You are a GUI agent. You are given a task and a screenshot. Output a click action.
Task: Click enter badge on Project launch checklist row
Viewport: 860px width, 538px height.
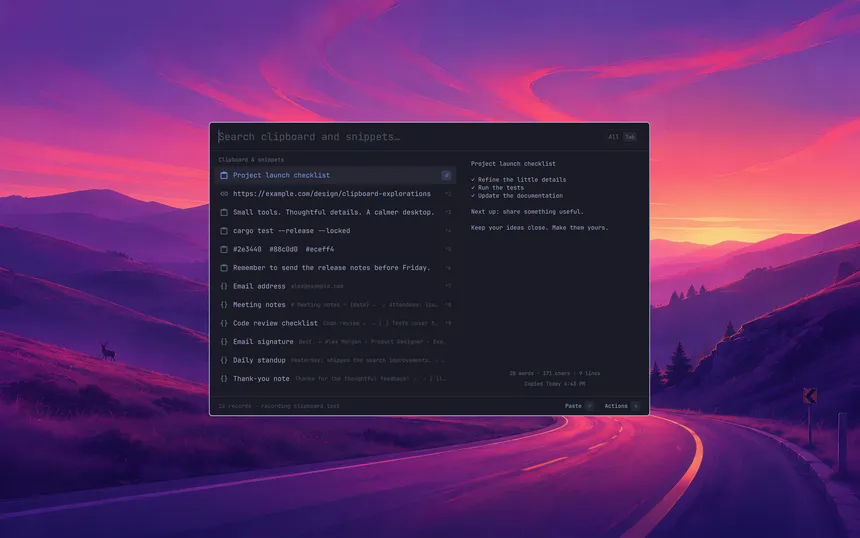(x=446, y=175)
